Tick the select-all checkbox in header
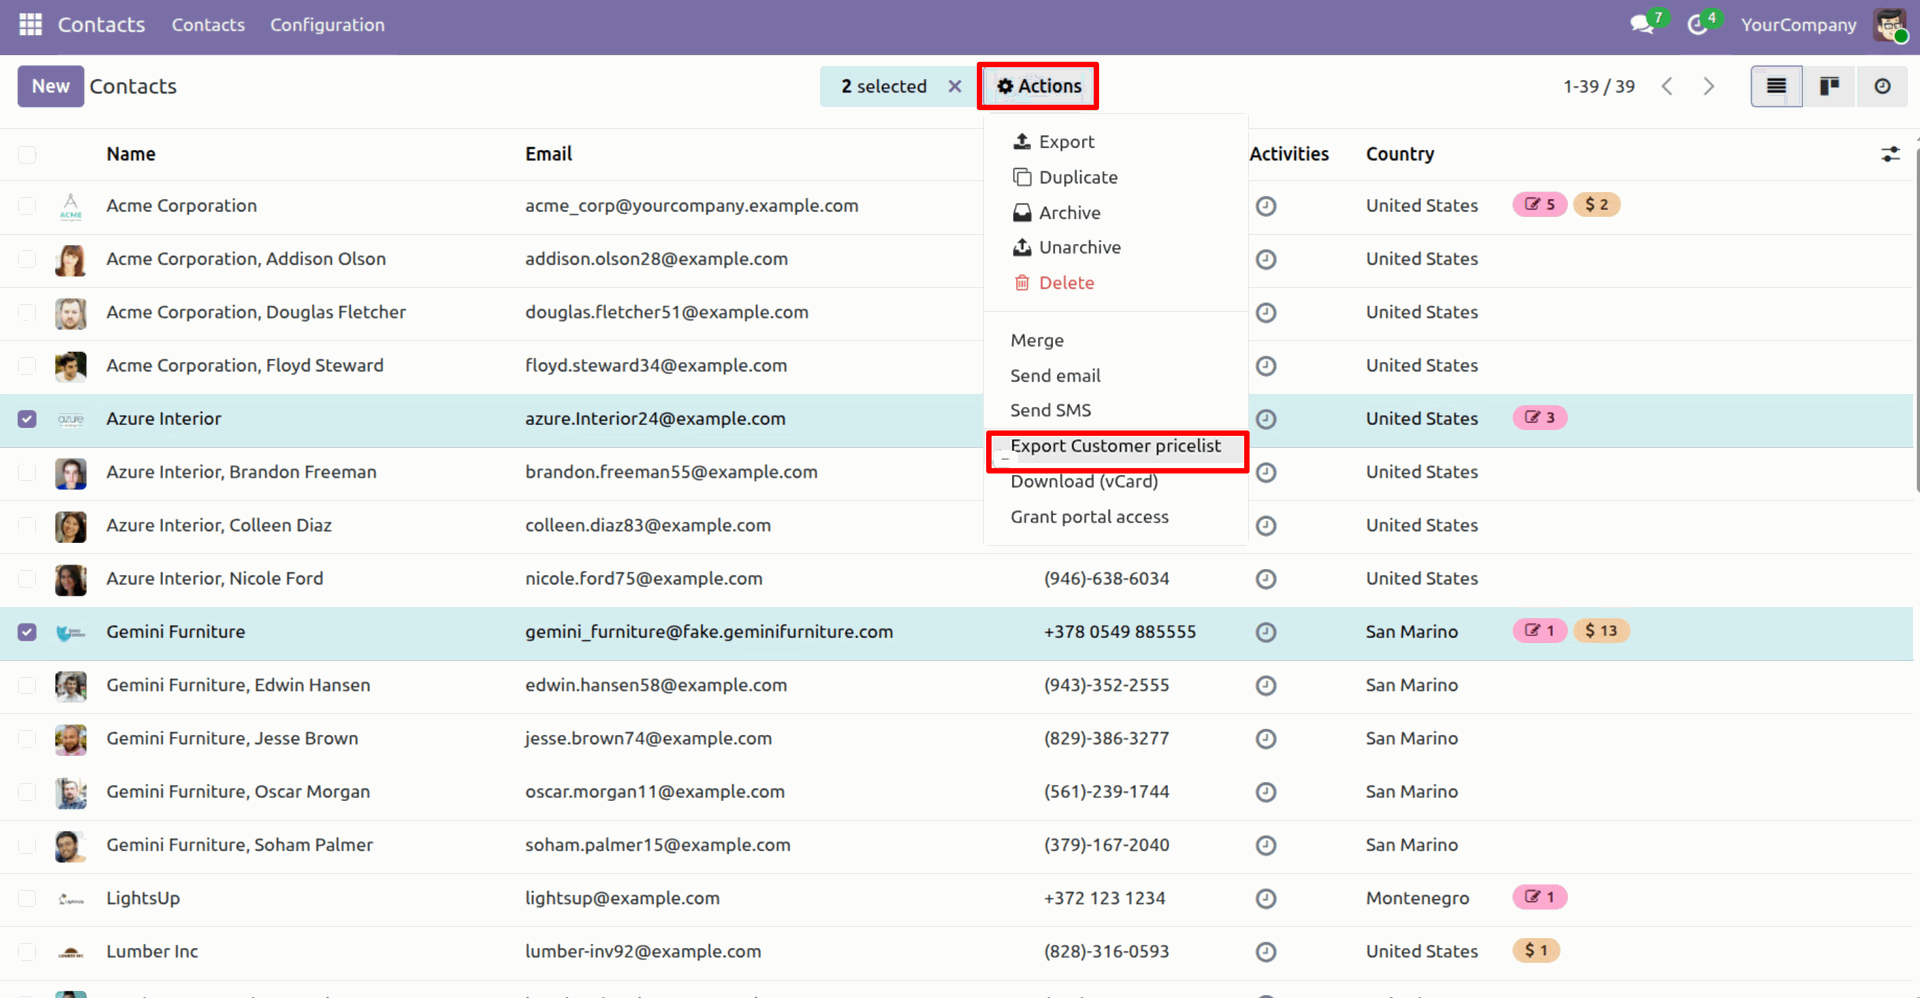 tap(27, 154)
